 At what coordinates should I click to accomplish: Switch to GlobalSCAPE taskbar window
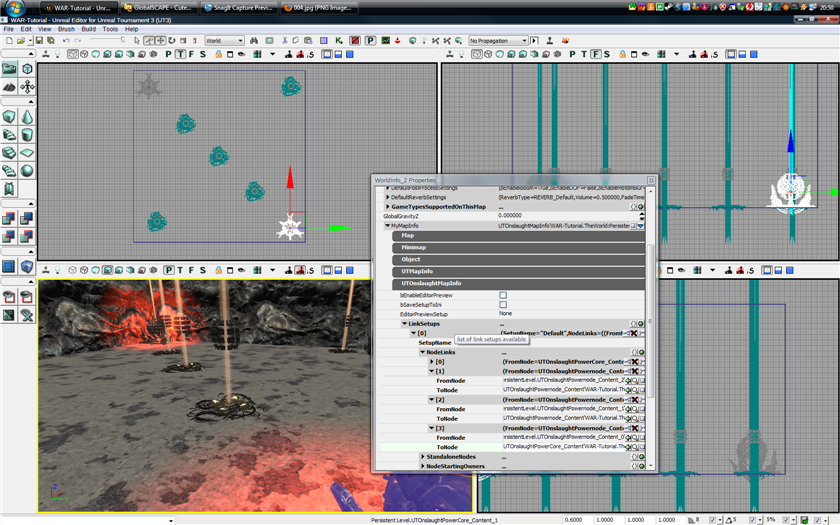[159, 8]
